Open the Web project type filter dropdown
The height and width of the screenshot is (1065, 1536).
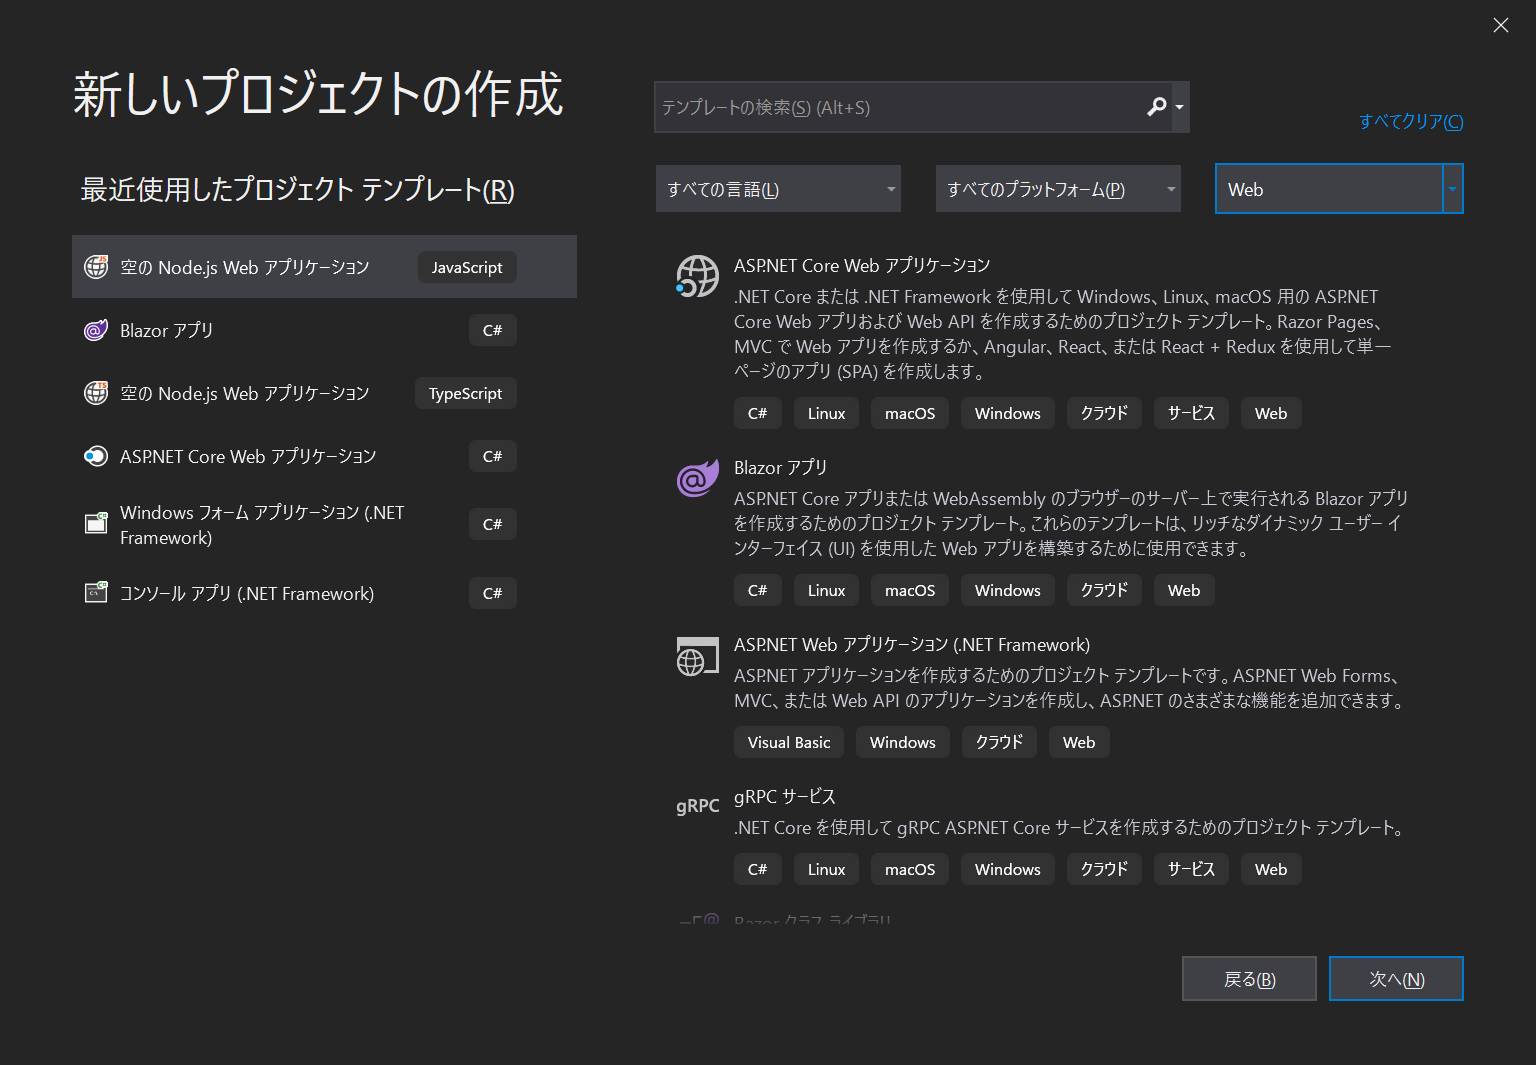1339,189
